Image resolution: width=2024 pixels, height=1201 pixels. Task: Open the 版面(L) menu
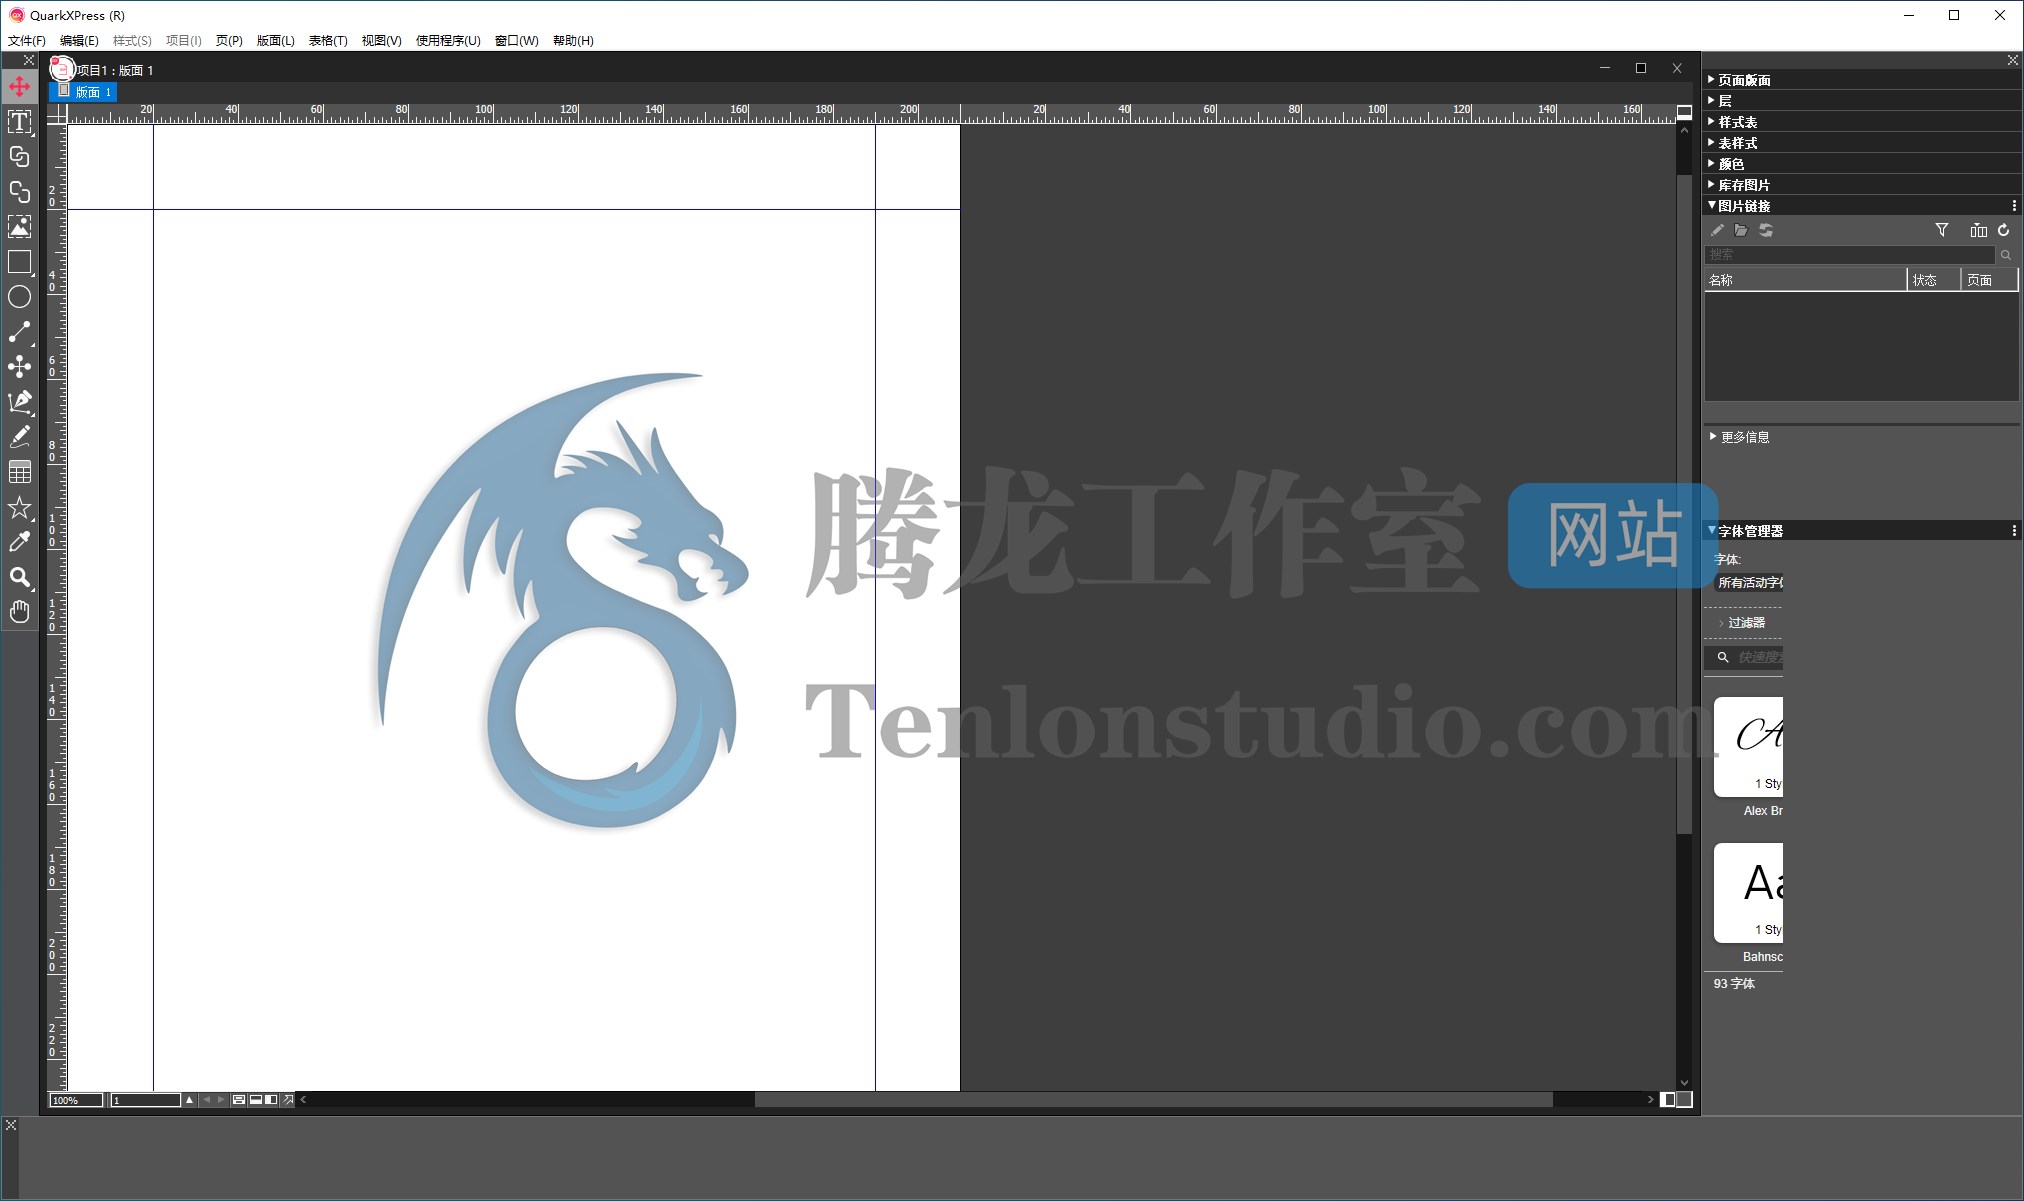[x=275, y=41]
